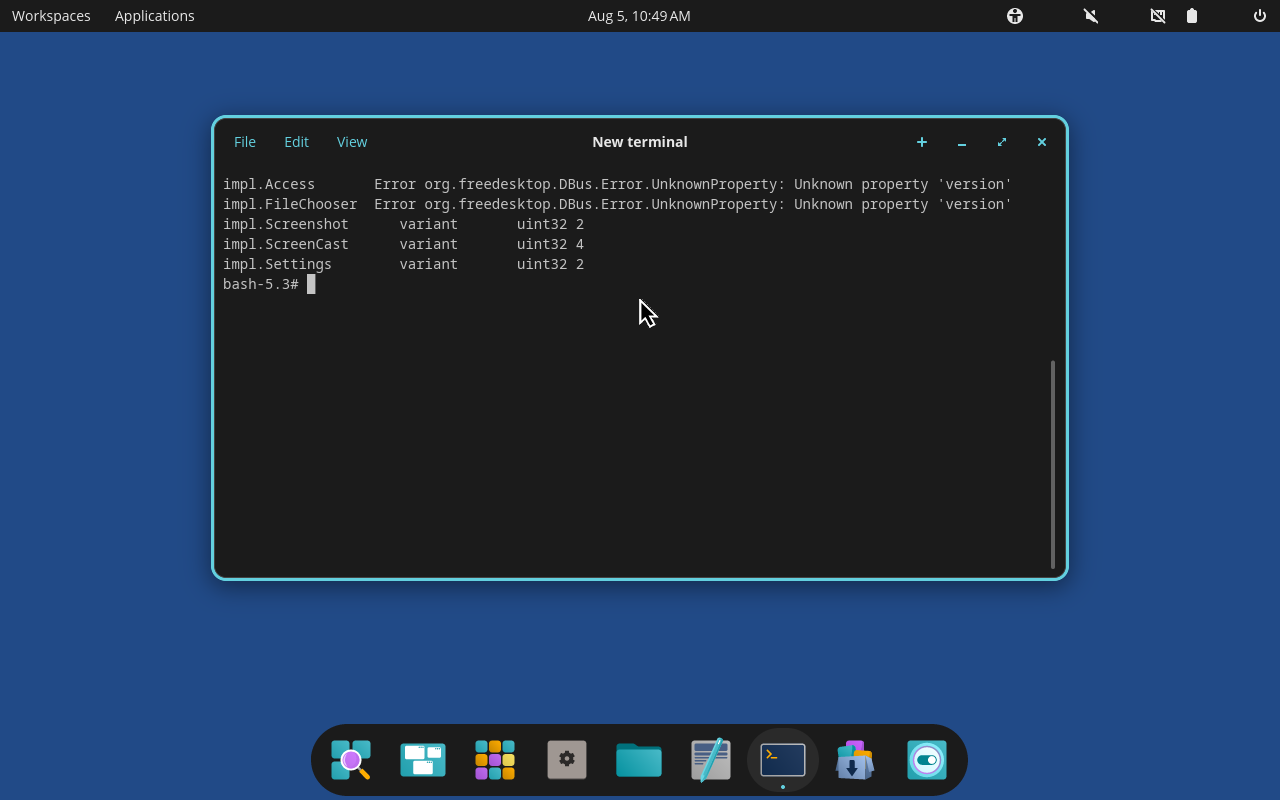Open Workspaces overview in top panel
The image size is (1280, 800).
point(51,16)
